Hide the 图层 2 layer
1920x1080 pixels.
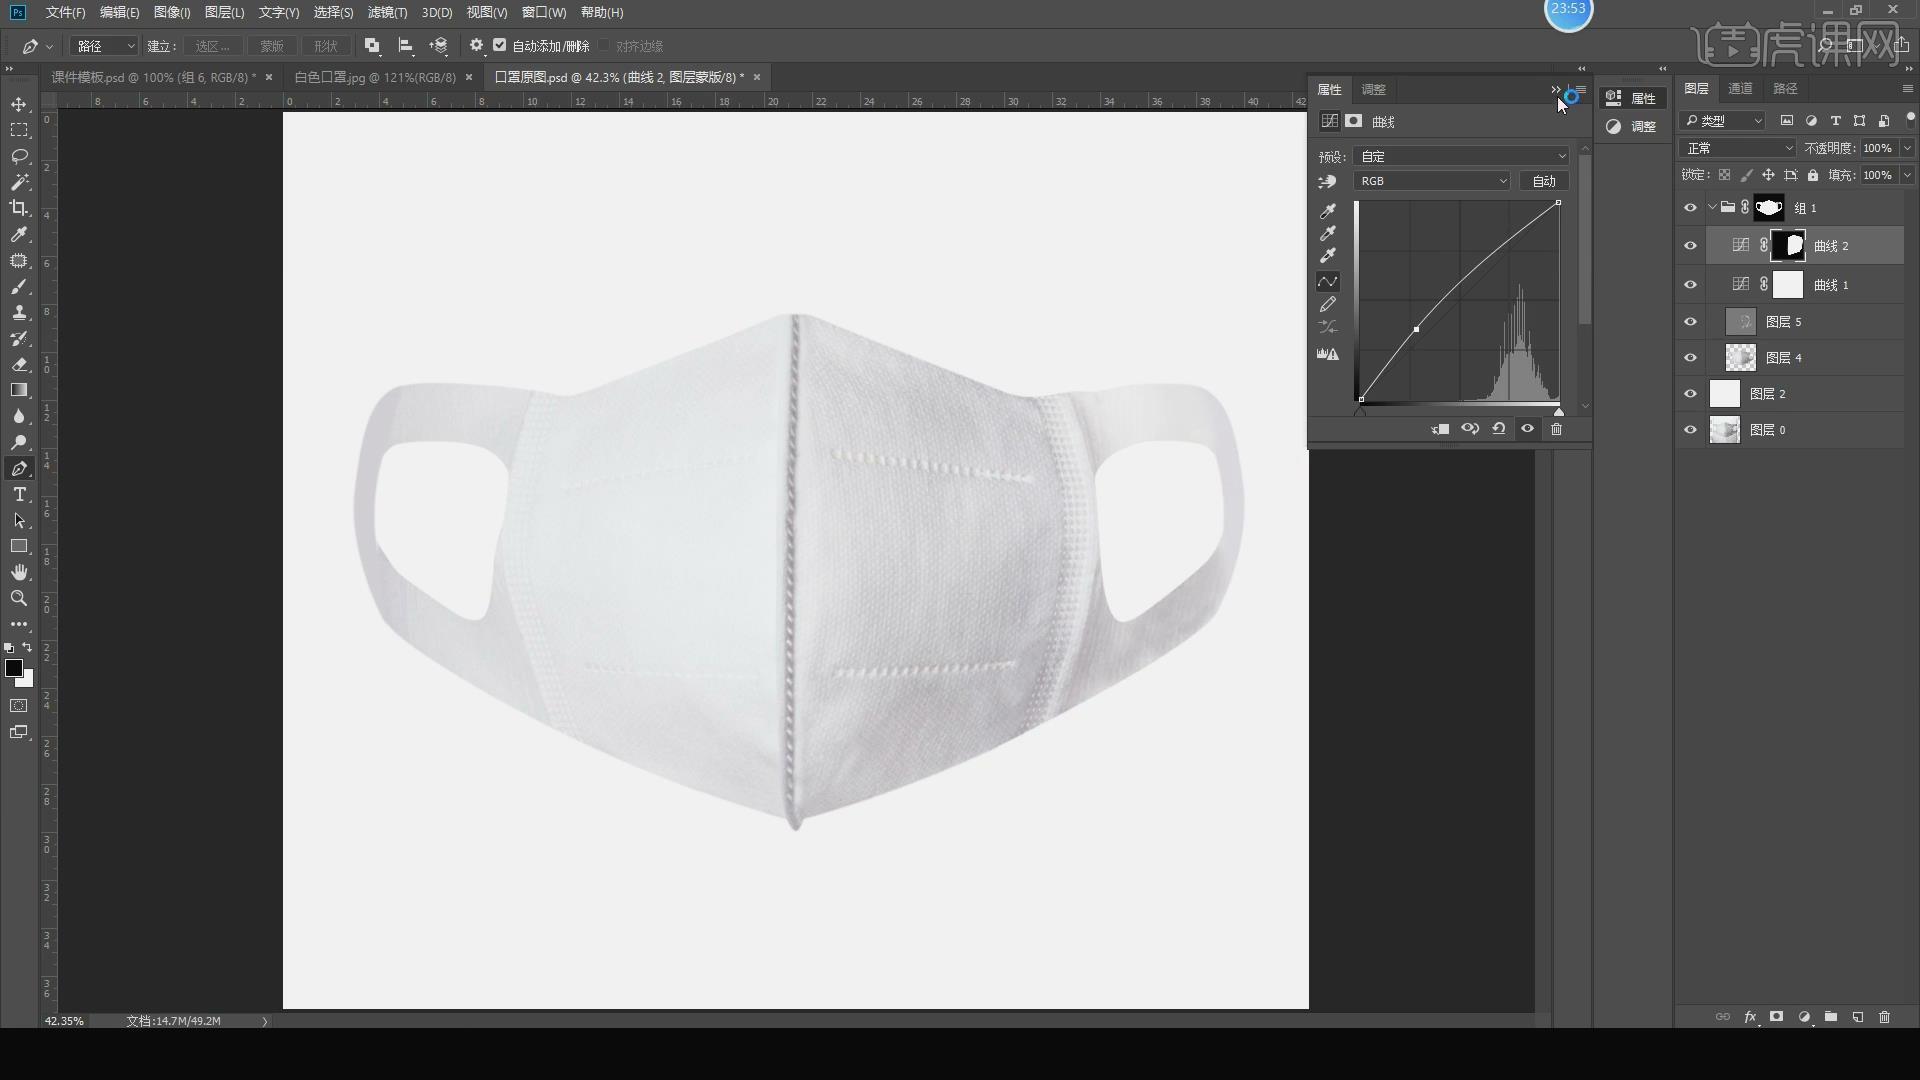point(1691,394)
